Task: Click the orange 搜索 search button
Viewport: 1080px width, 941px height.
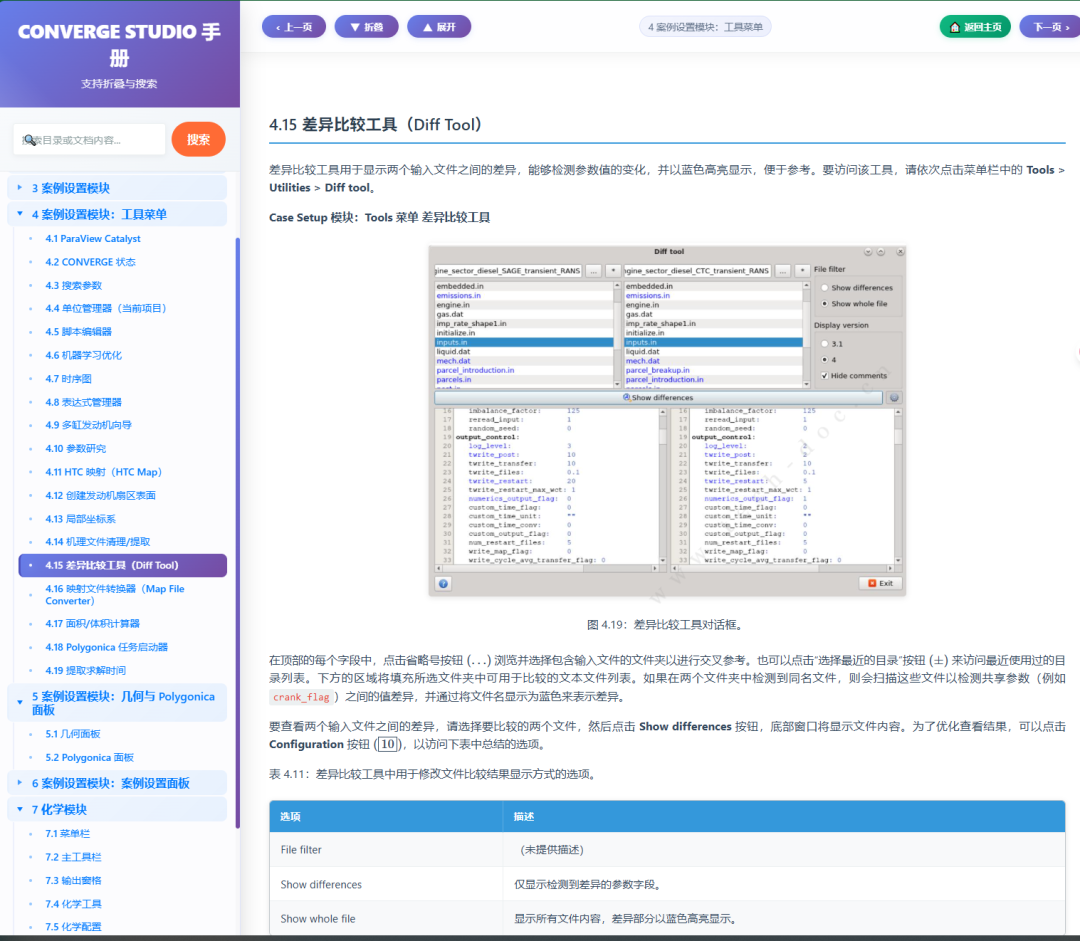Action: click(x=198, y=139)
